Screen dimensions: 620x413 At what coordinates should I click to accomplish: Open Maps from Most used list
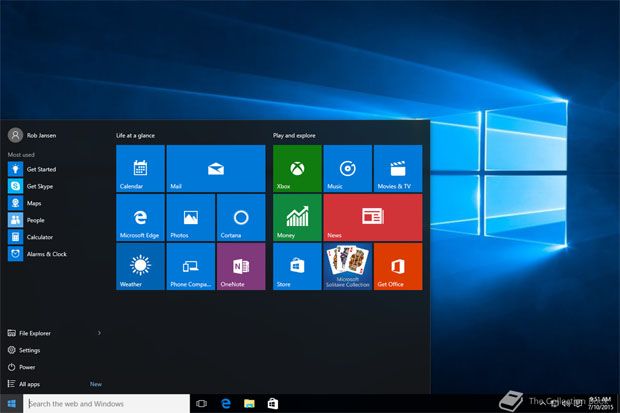click(x=55, y=203)
